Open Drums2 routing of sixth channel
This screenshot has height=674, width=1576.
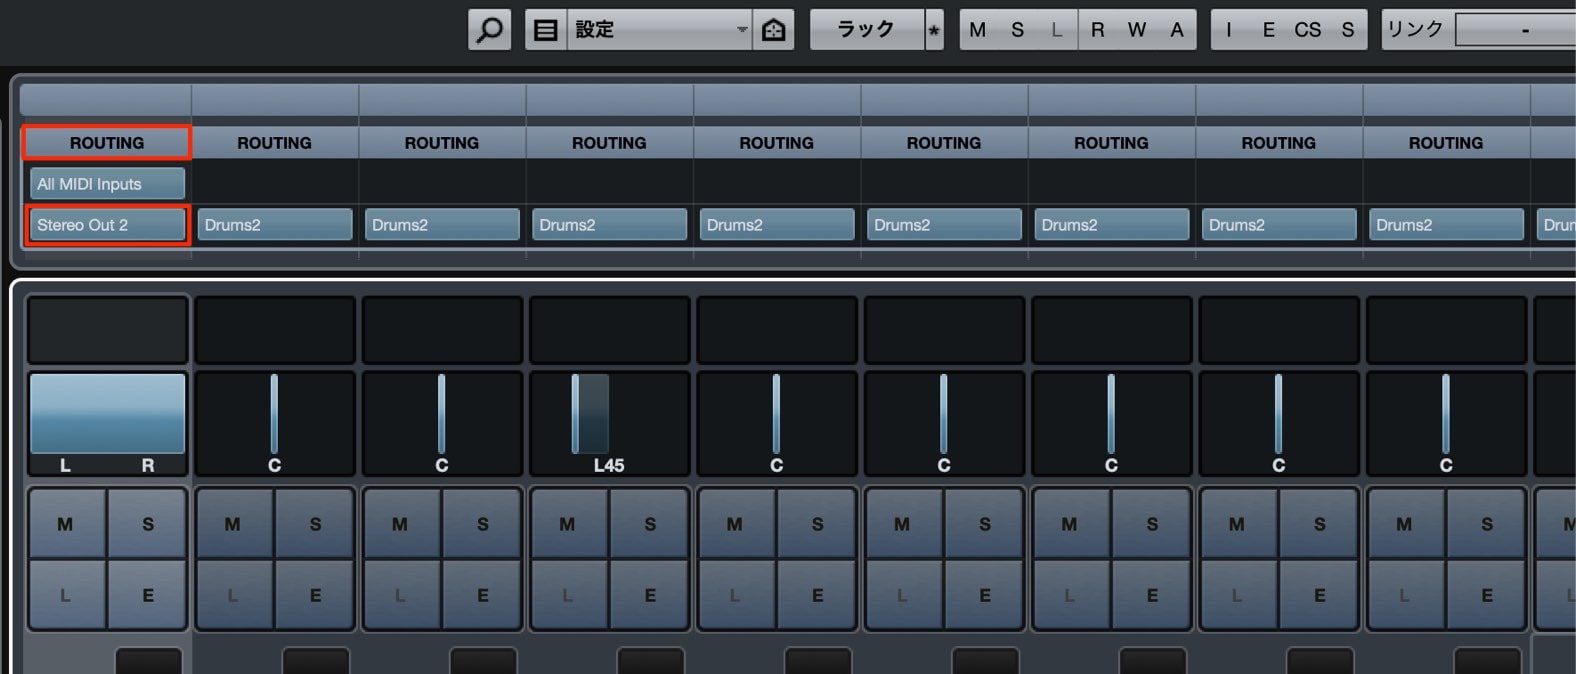[944, 225]
